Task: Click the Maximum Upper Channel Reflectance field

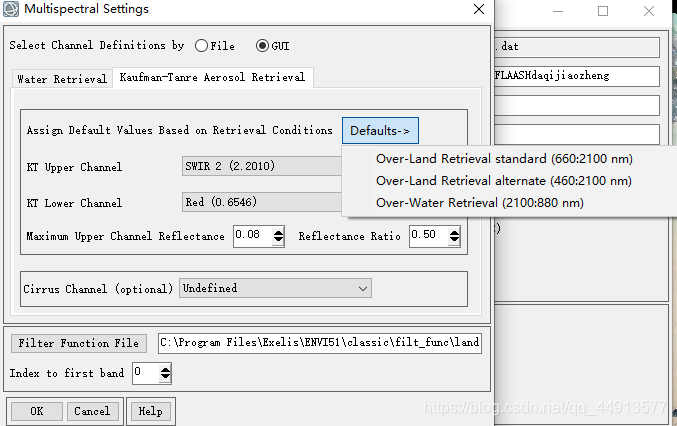Action: coord(253,236)
